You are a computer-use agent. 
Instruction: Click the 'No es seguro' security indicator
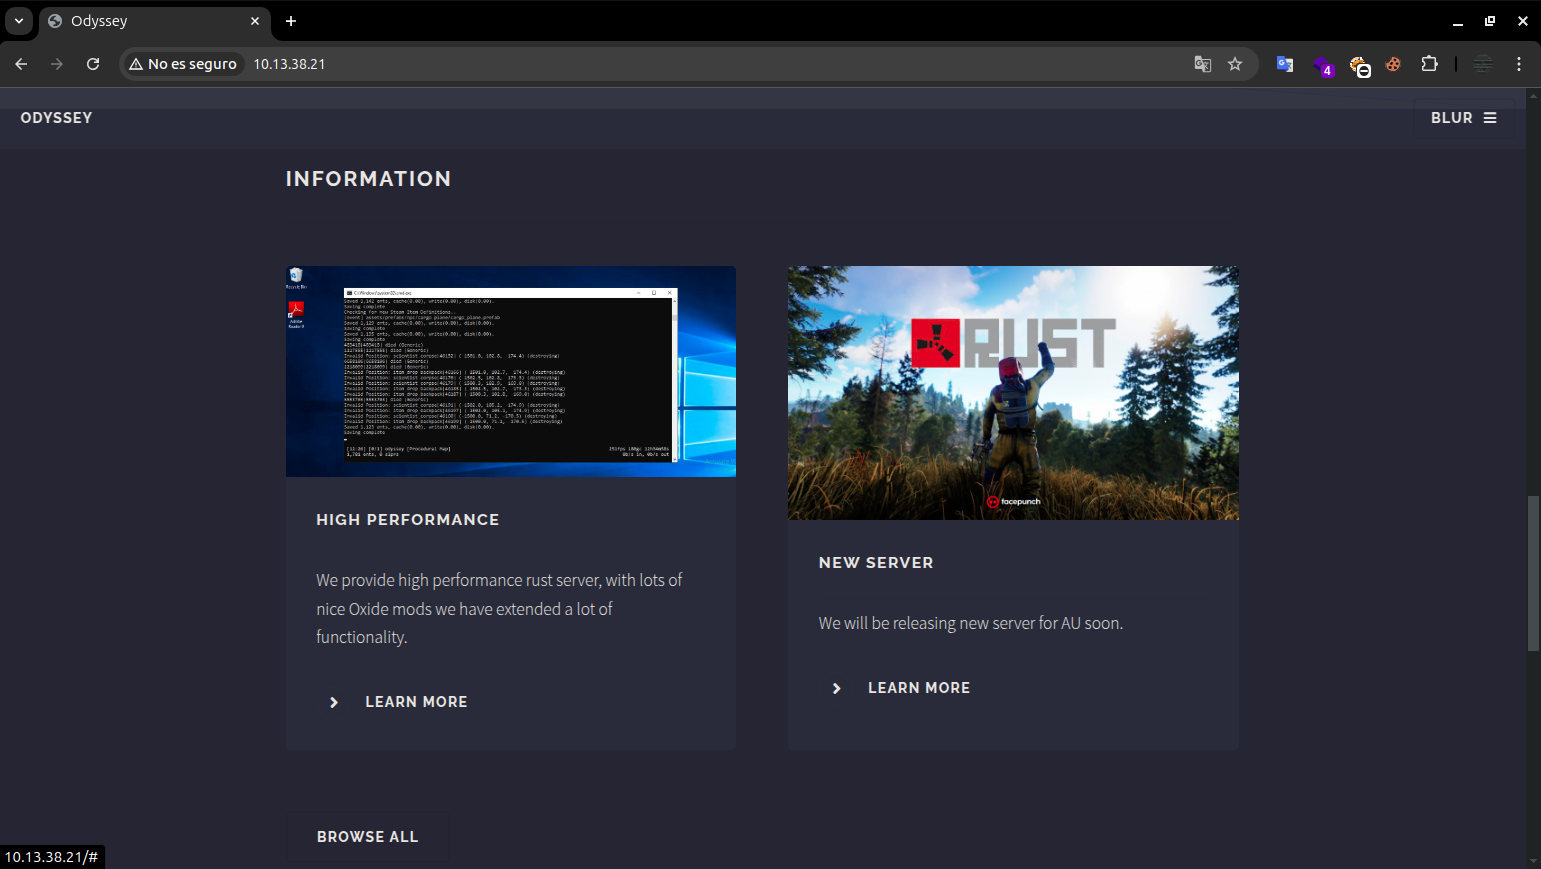(x=183, y=64)
